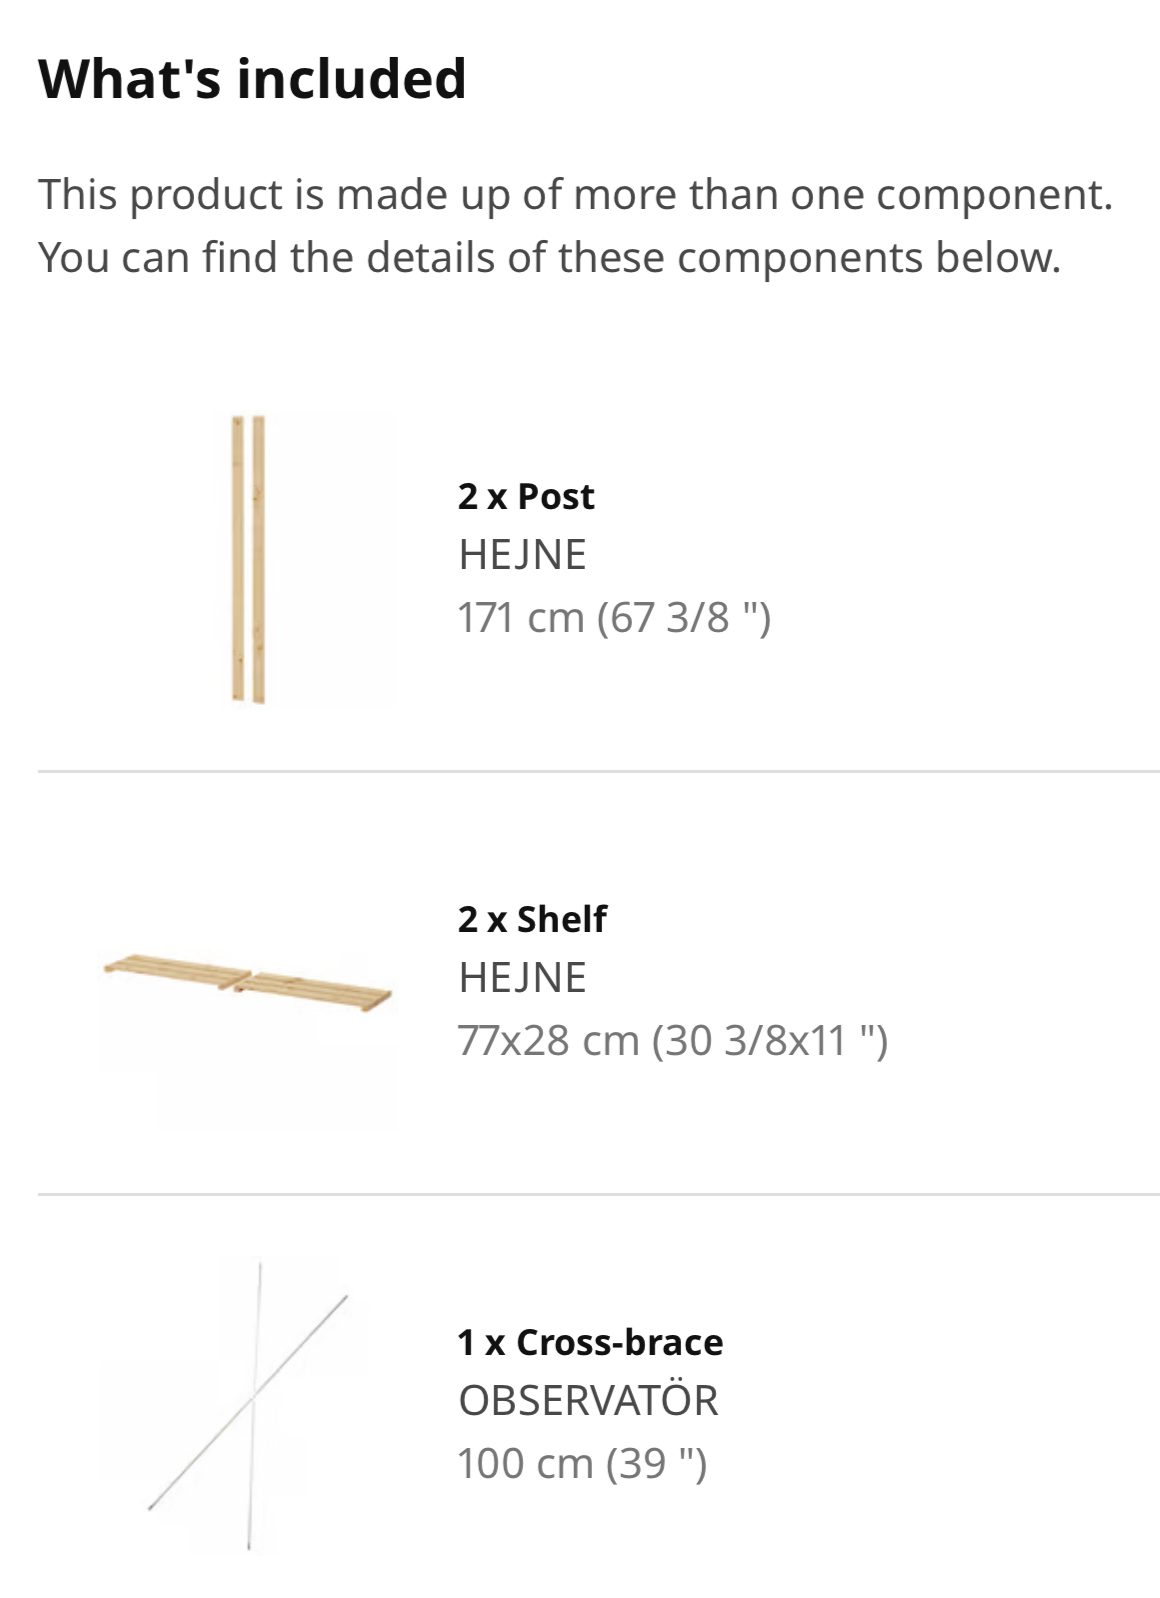Select the '1 x Cross-brace' title

[x=590, y=1342]
